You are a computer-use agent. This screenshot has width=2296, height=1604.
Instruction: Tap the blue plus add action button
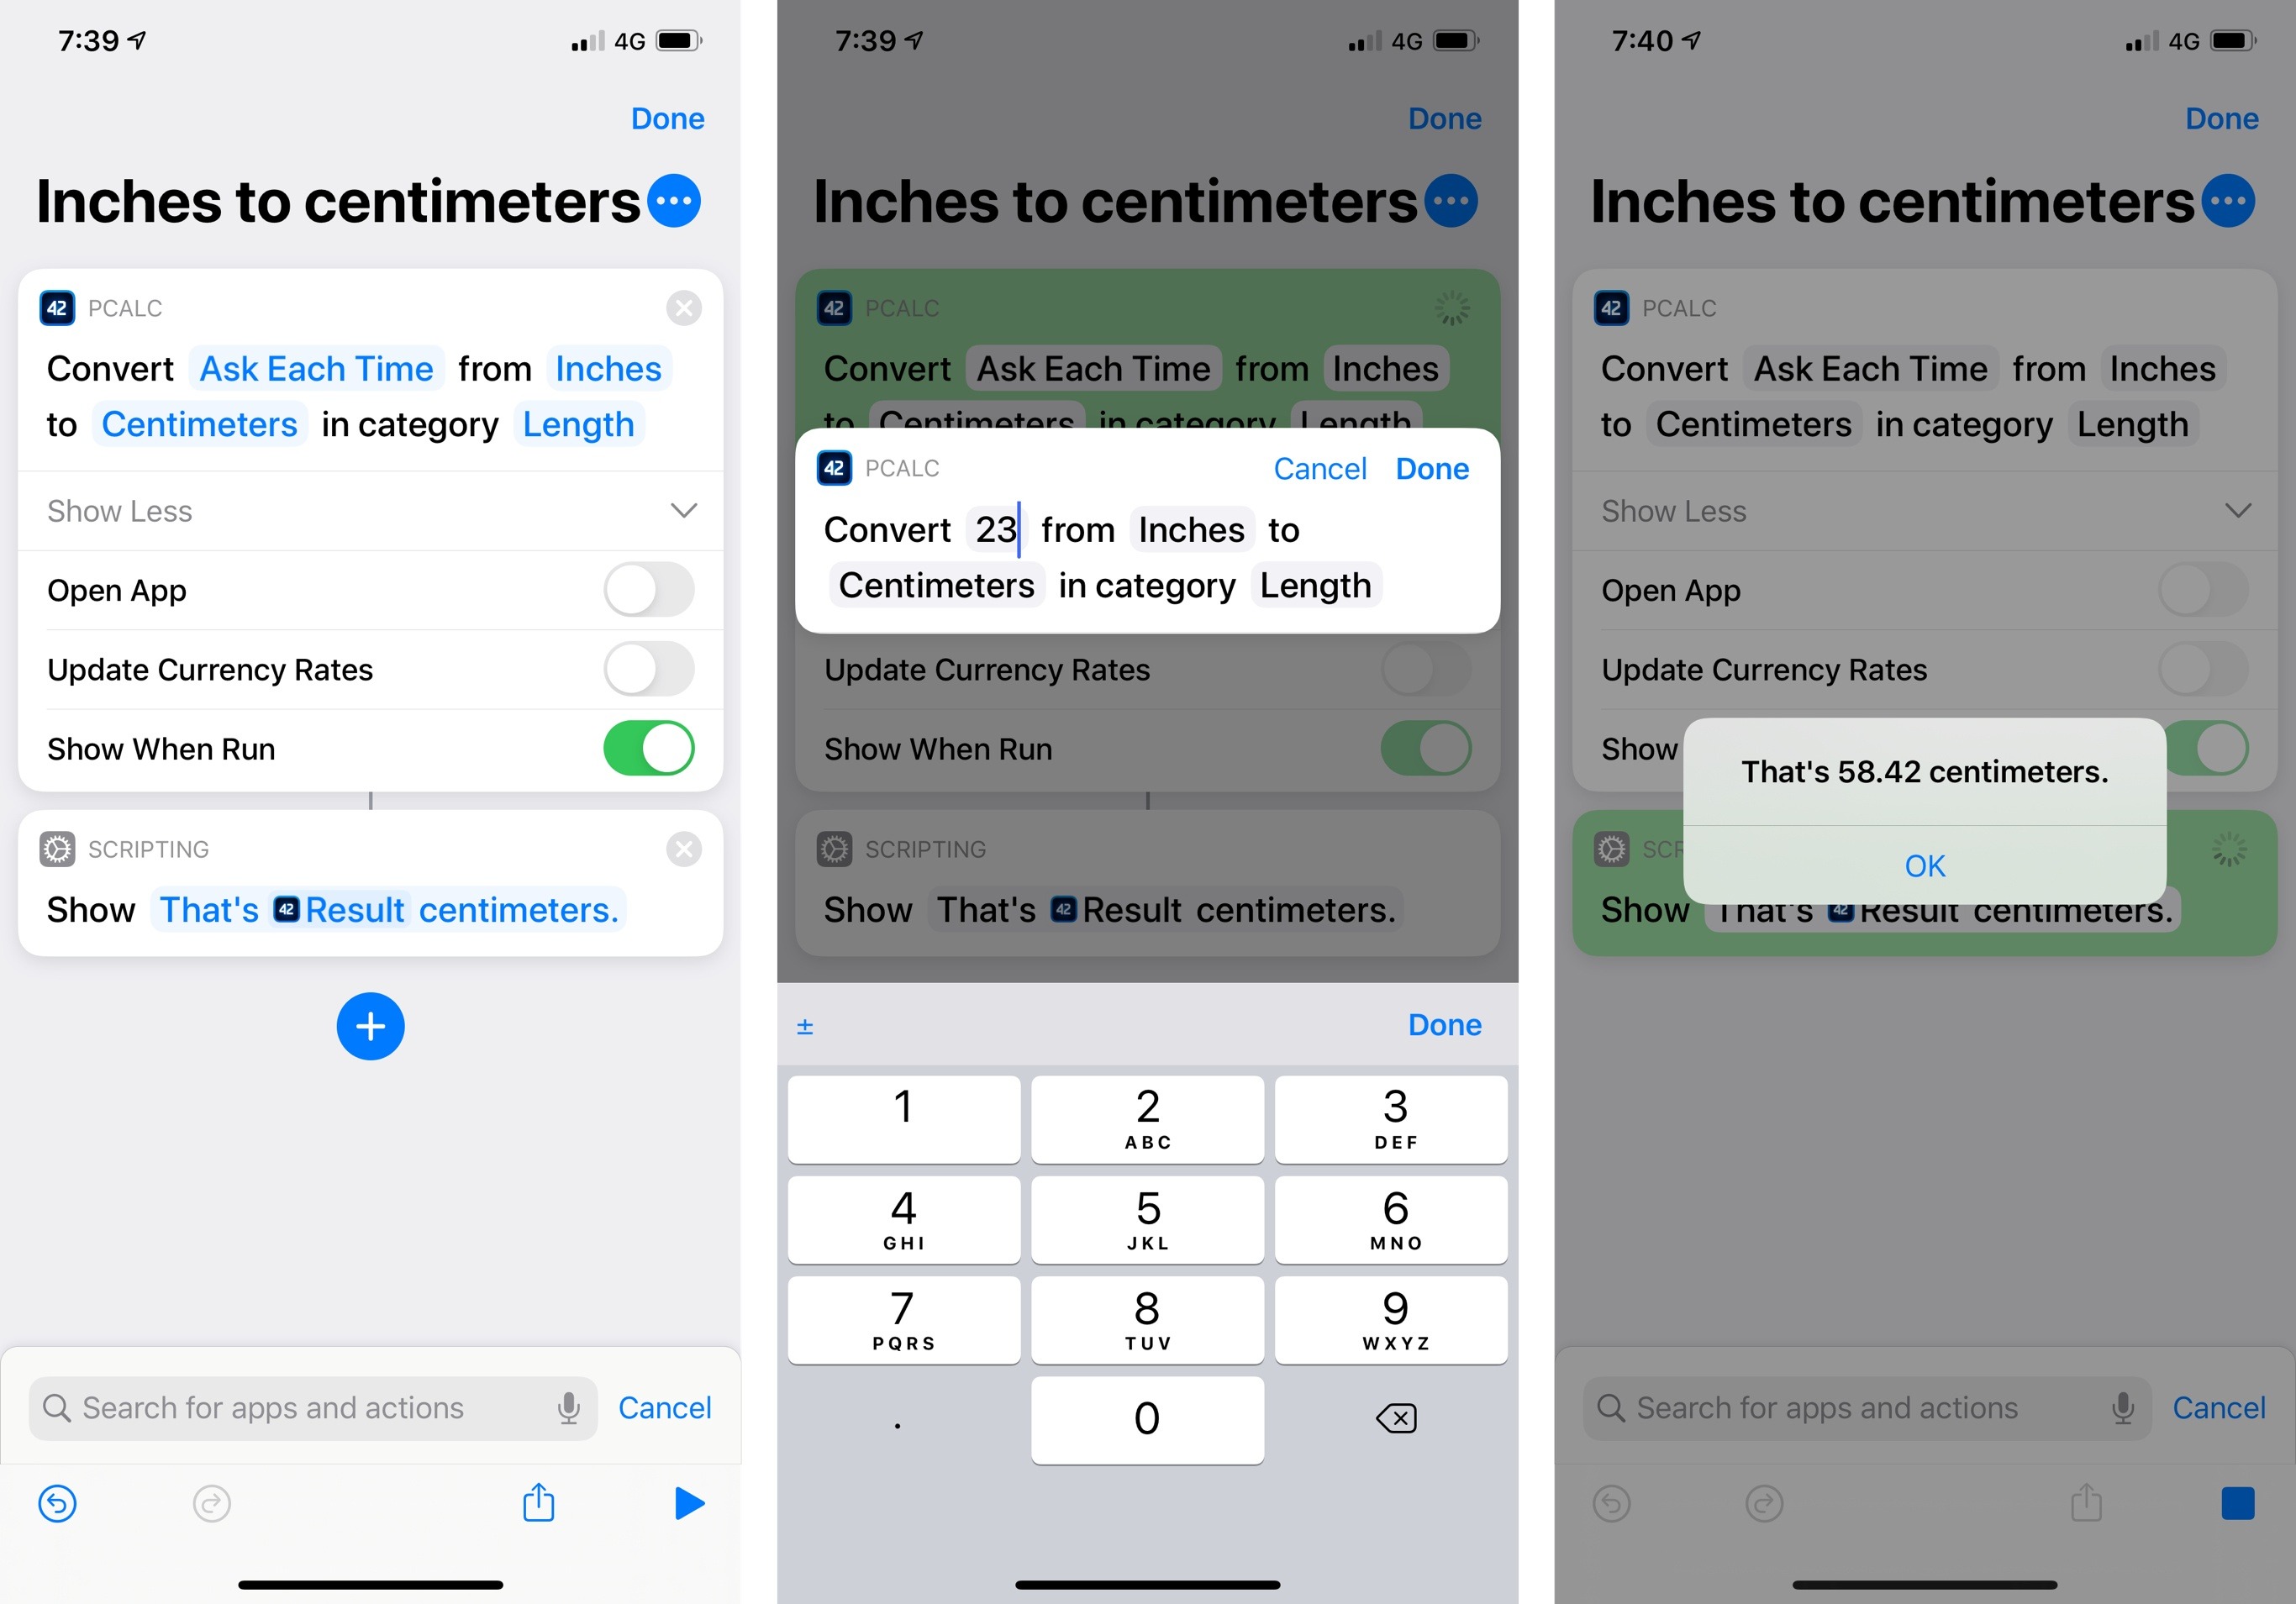click(370, 1025)
